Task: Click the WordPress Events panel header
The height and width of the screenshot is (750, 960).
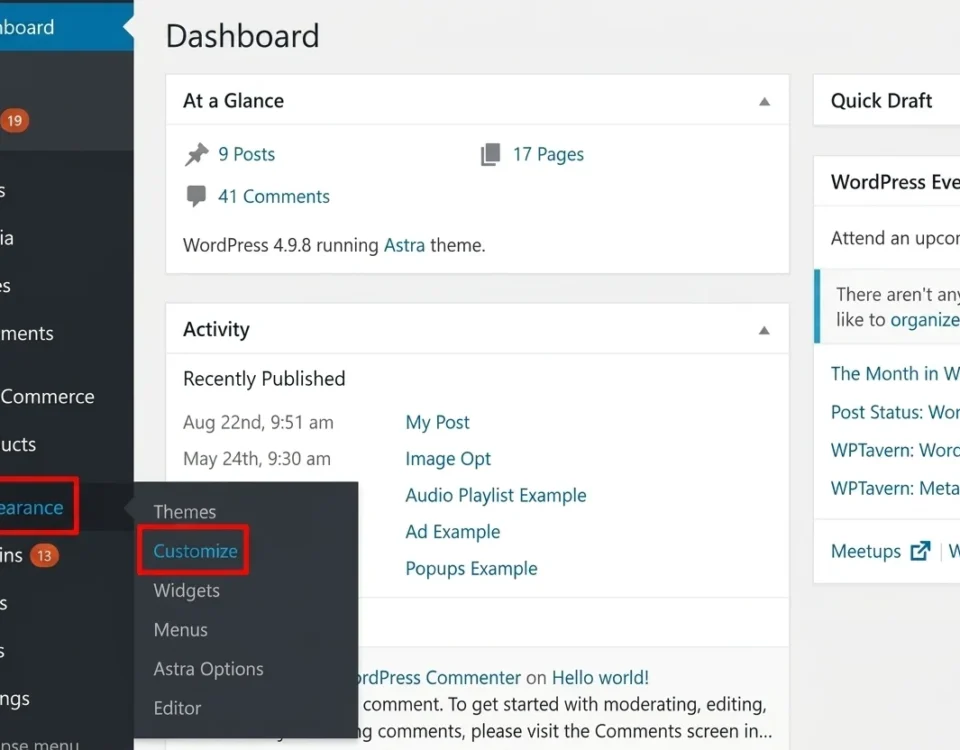Action: pyautogui.click(x=887, y=182)
